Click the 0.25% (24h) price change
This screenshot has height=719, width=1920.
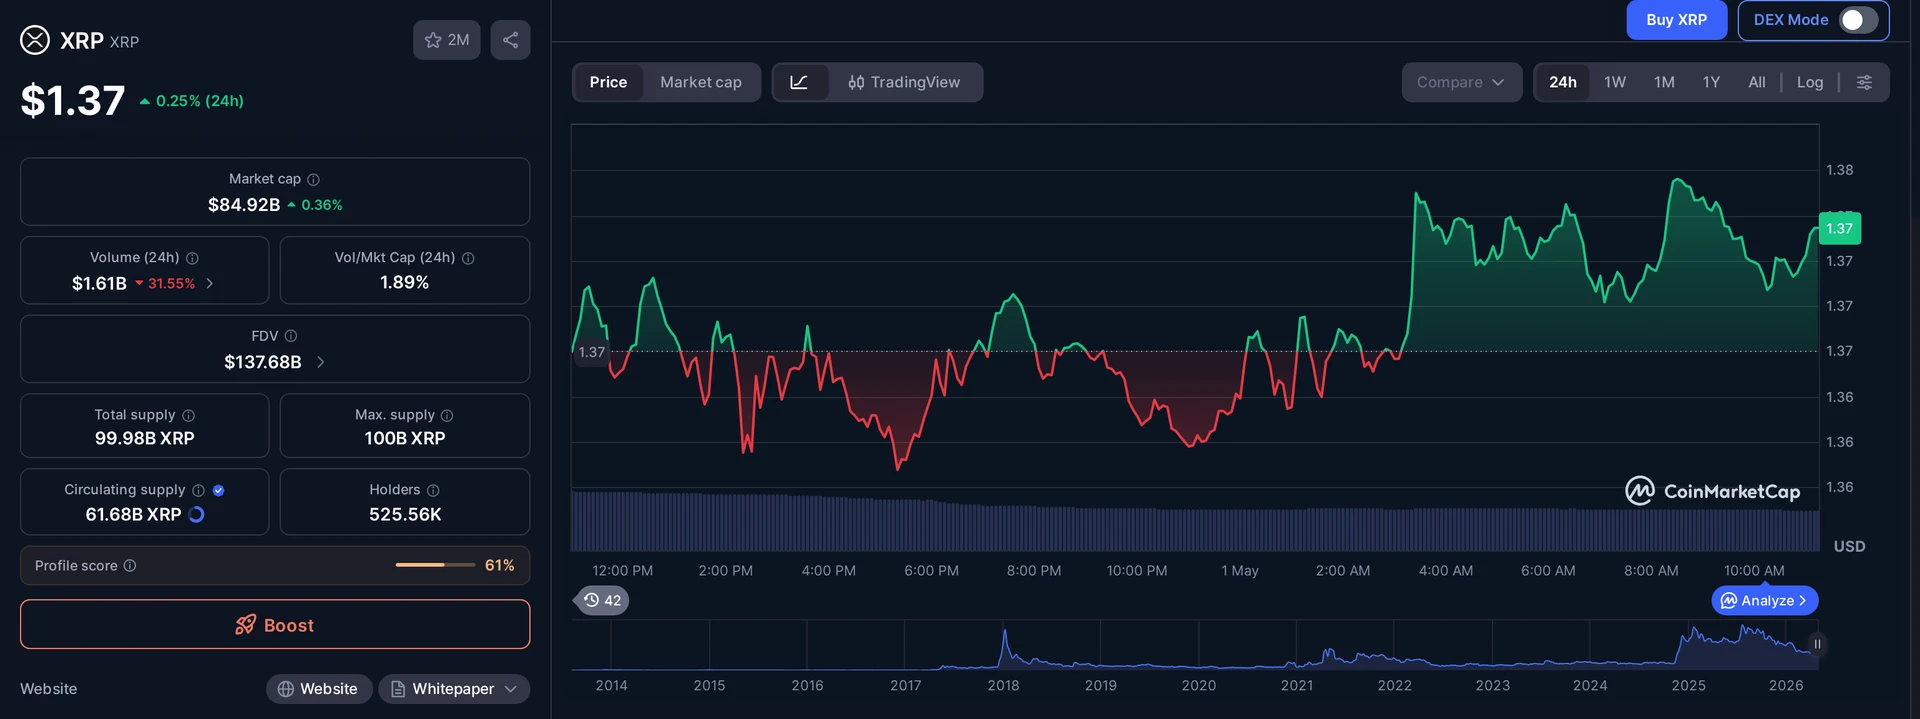pyautogui.click(x=191, y=101)
